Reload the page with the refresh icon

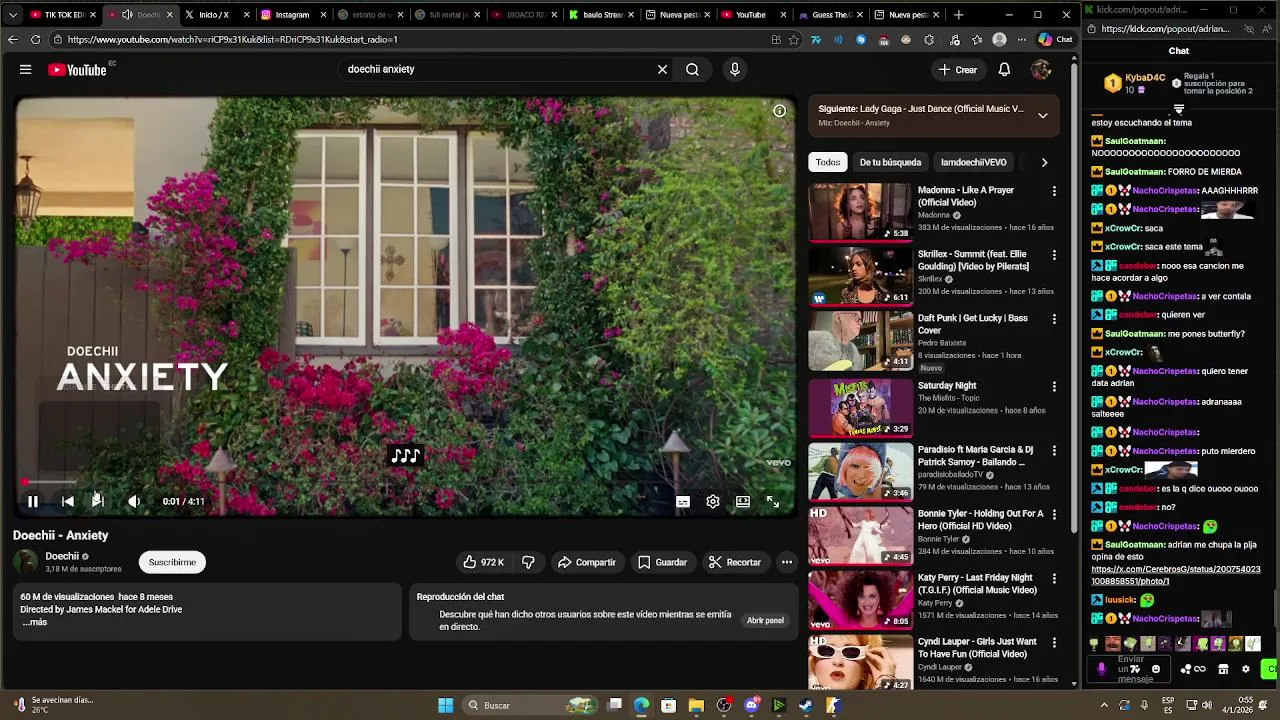tap(35, 40)
